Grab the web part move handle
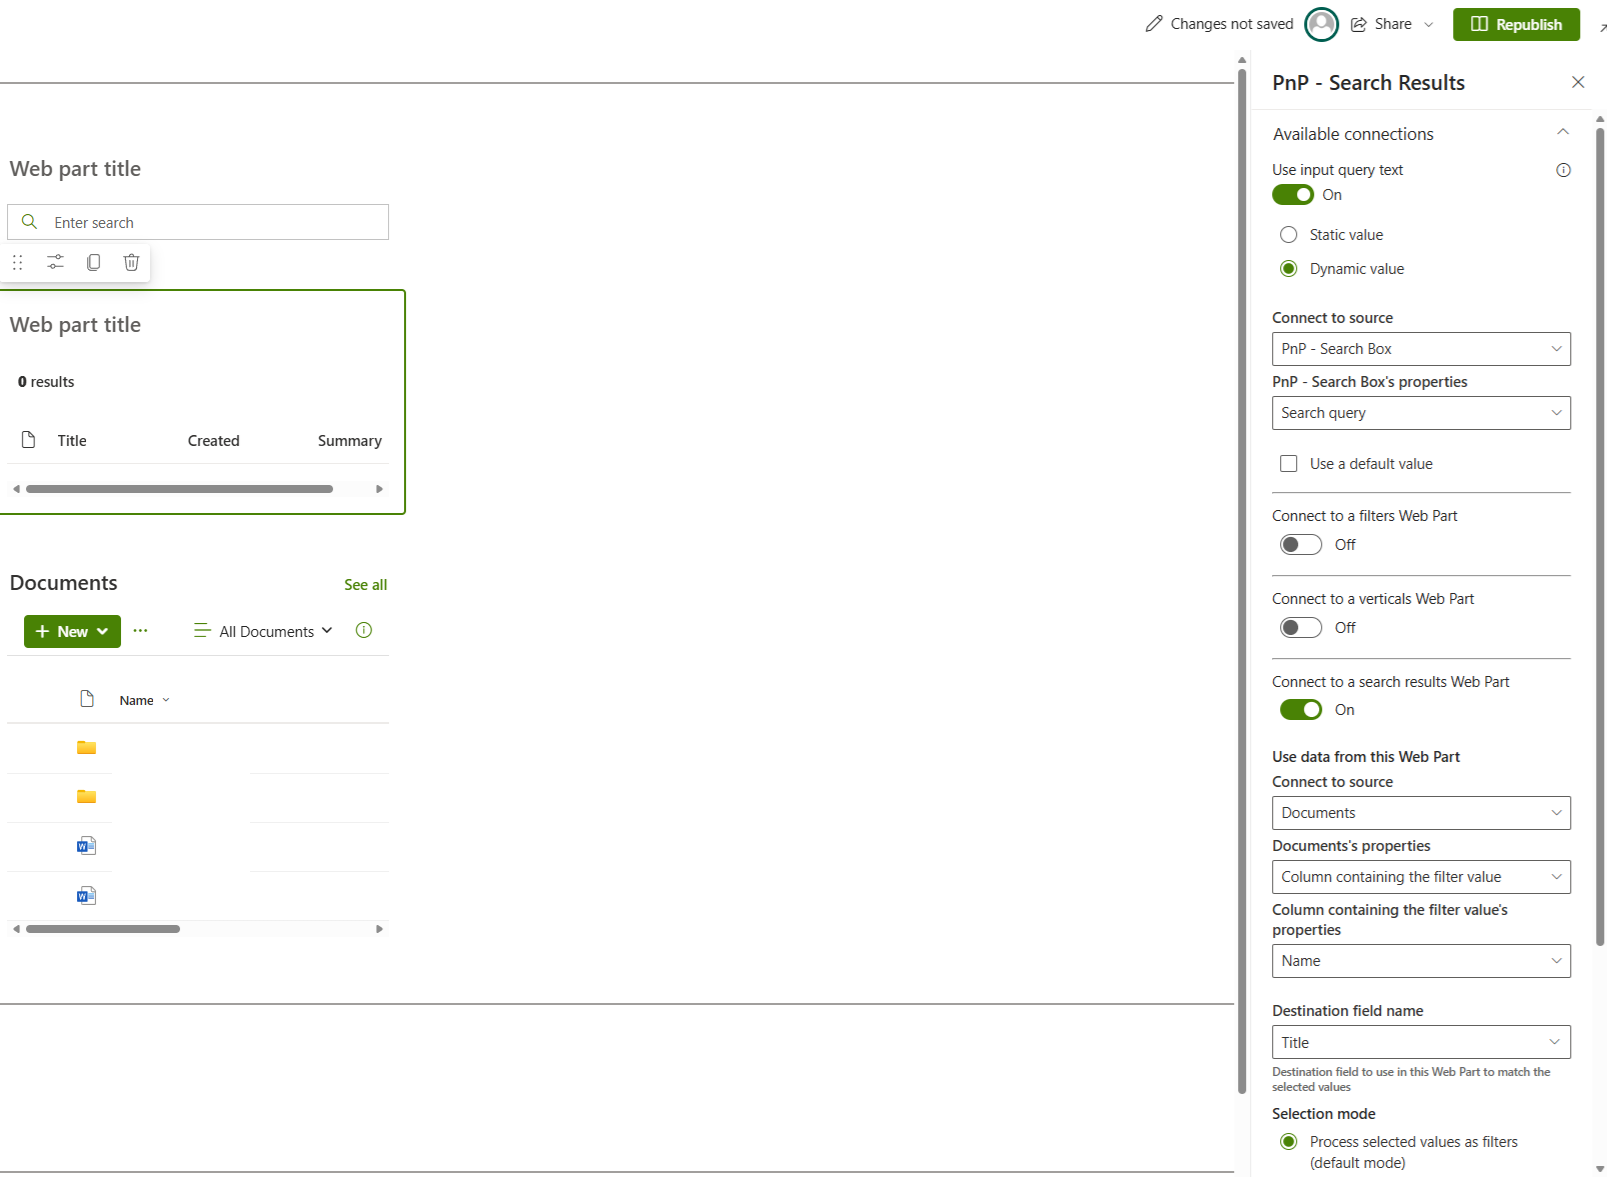Screen dimensions: 1607x1177 pos(17,262)
